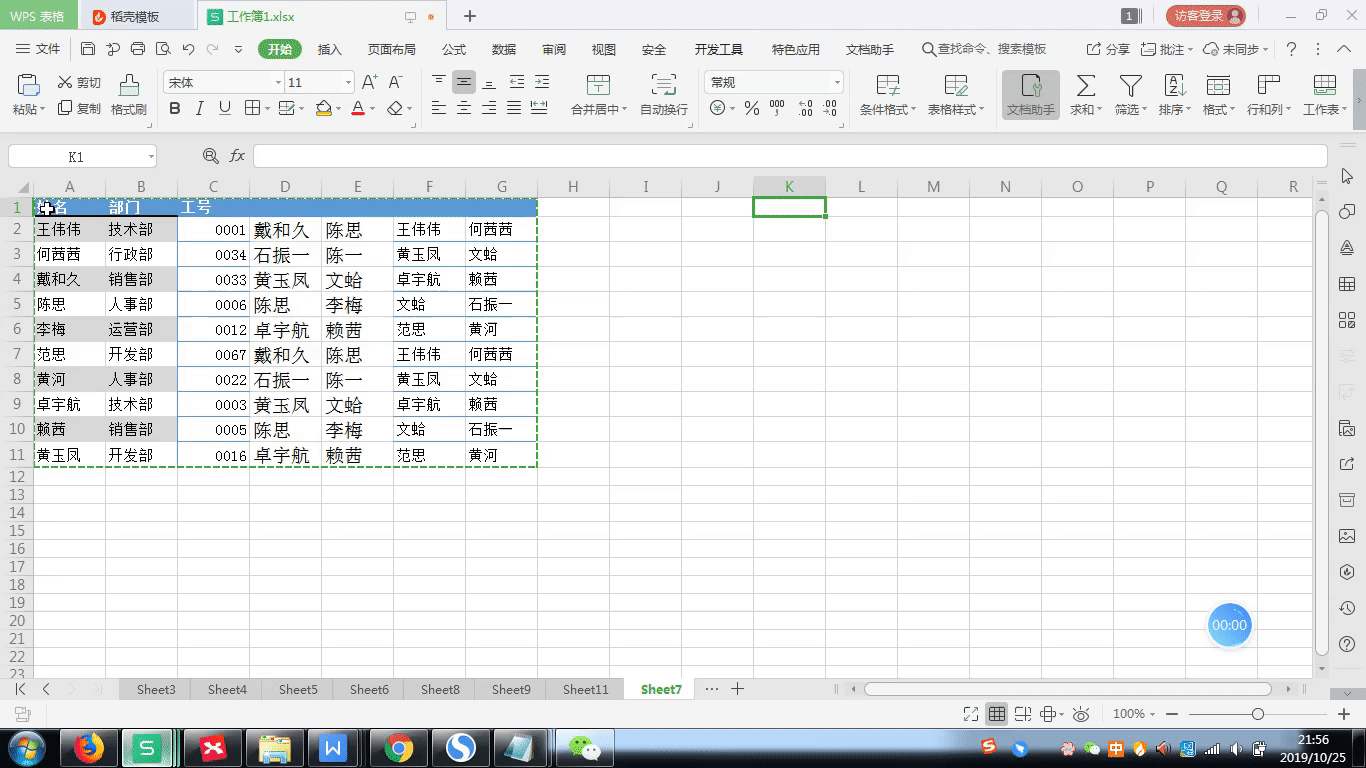Click the Merge and Center (合并居中) icon

(598, 86)
